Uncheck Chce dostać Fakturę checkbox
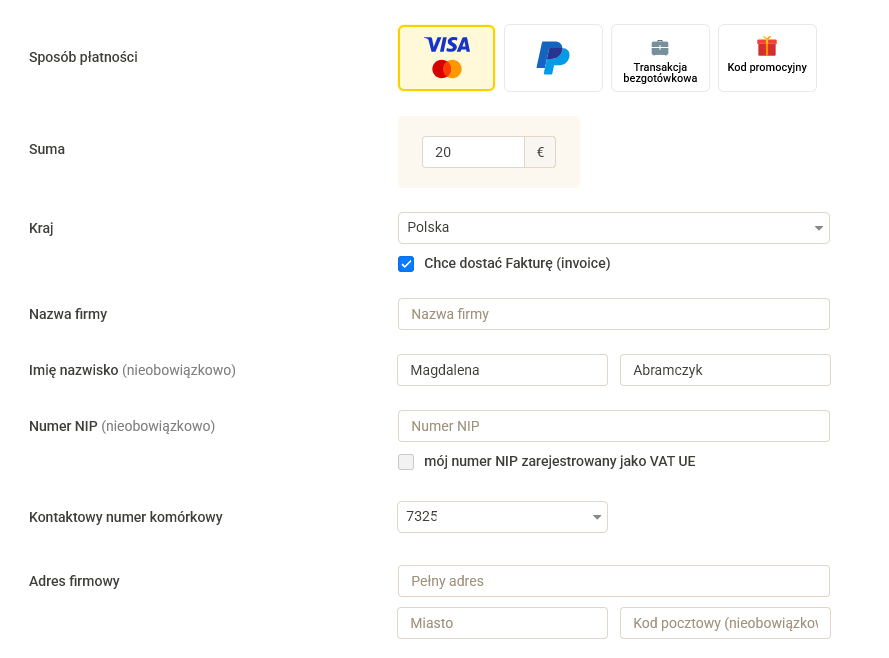Screen dimensions: 889x658 click(x=406, y=264)
